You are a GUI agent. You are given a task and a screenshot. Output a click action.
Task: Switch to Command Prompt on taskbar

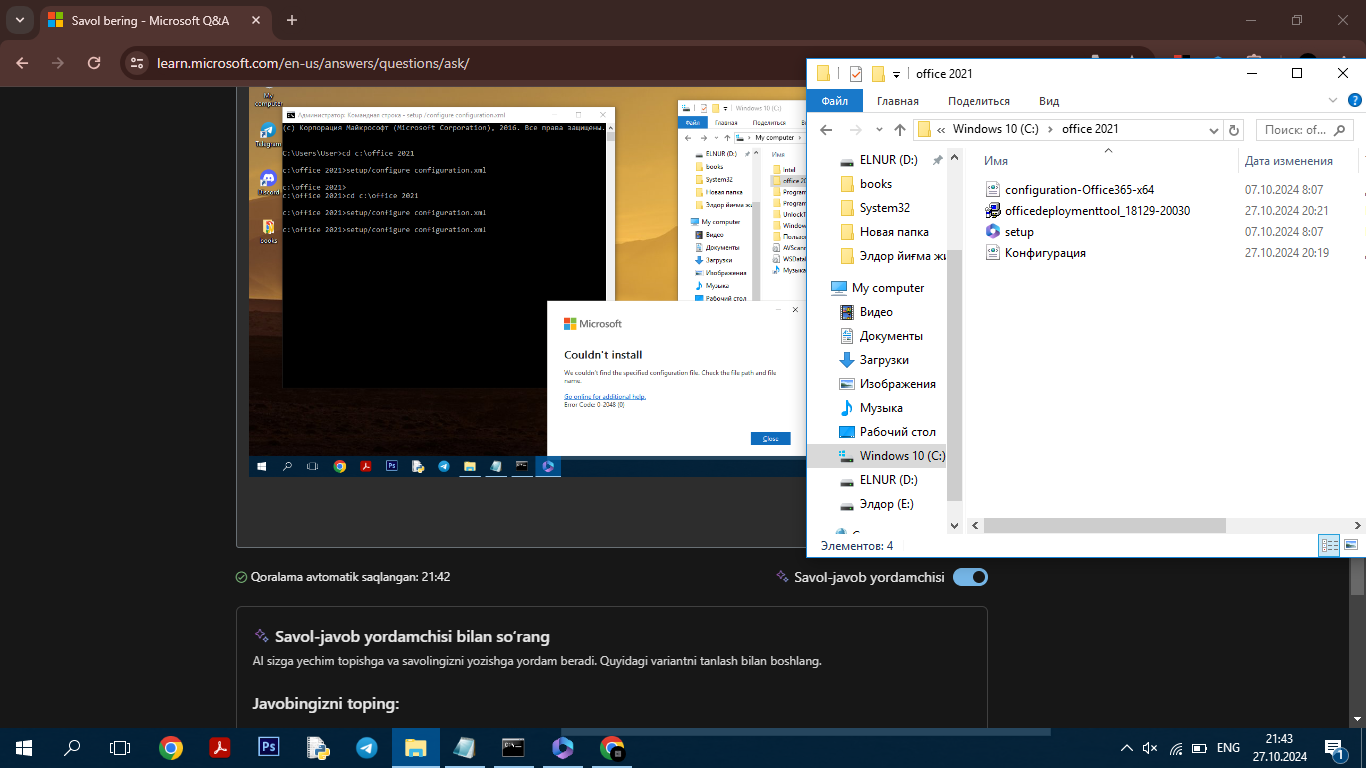(513, 747)
